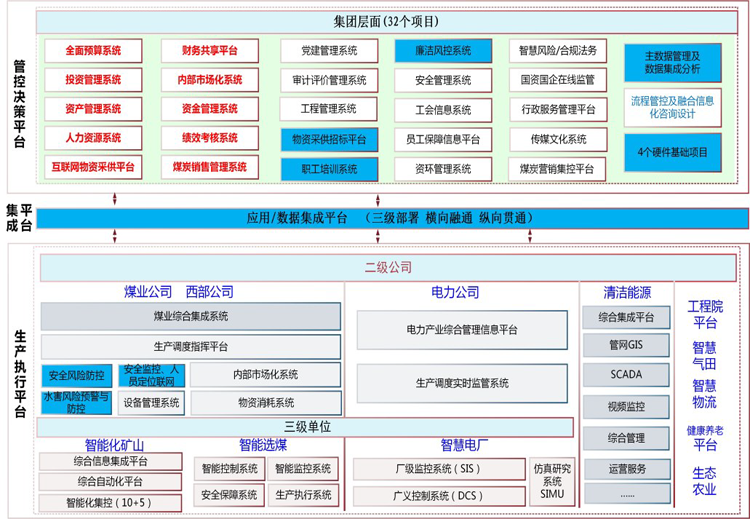The width and height of the screenshot is (750, 519).
Task: Open the 廉洁风控系统 blue box
Action: point(442,50)
